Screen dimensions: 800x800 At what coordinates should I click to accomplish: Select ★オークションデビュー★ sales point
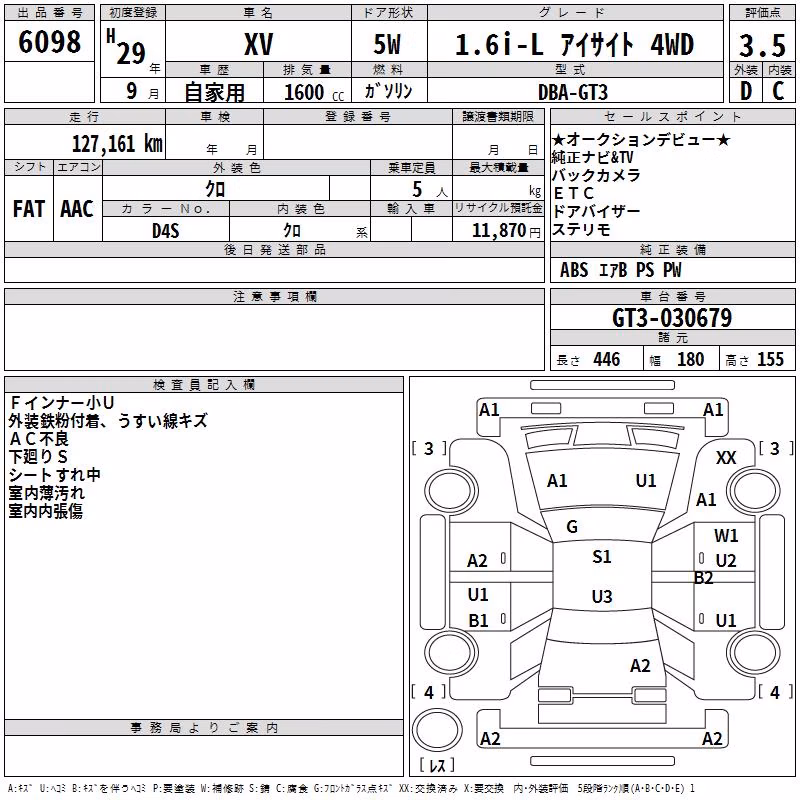click(x=641, y=139)
